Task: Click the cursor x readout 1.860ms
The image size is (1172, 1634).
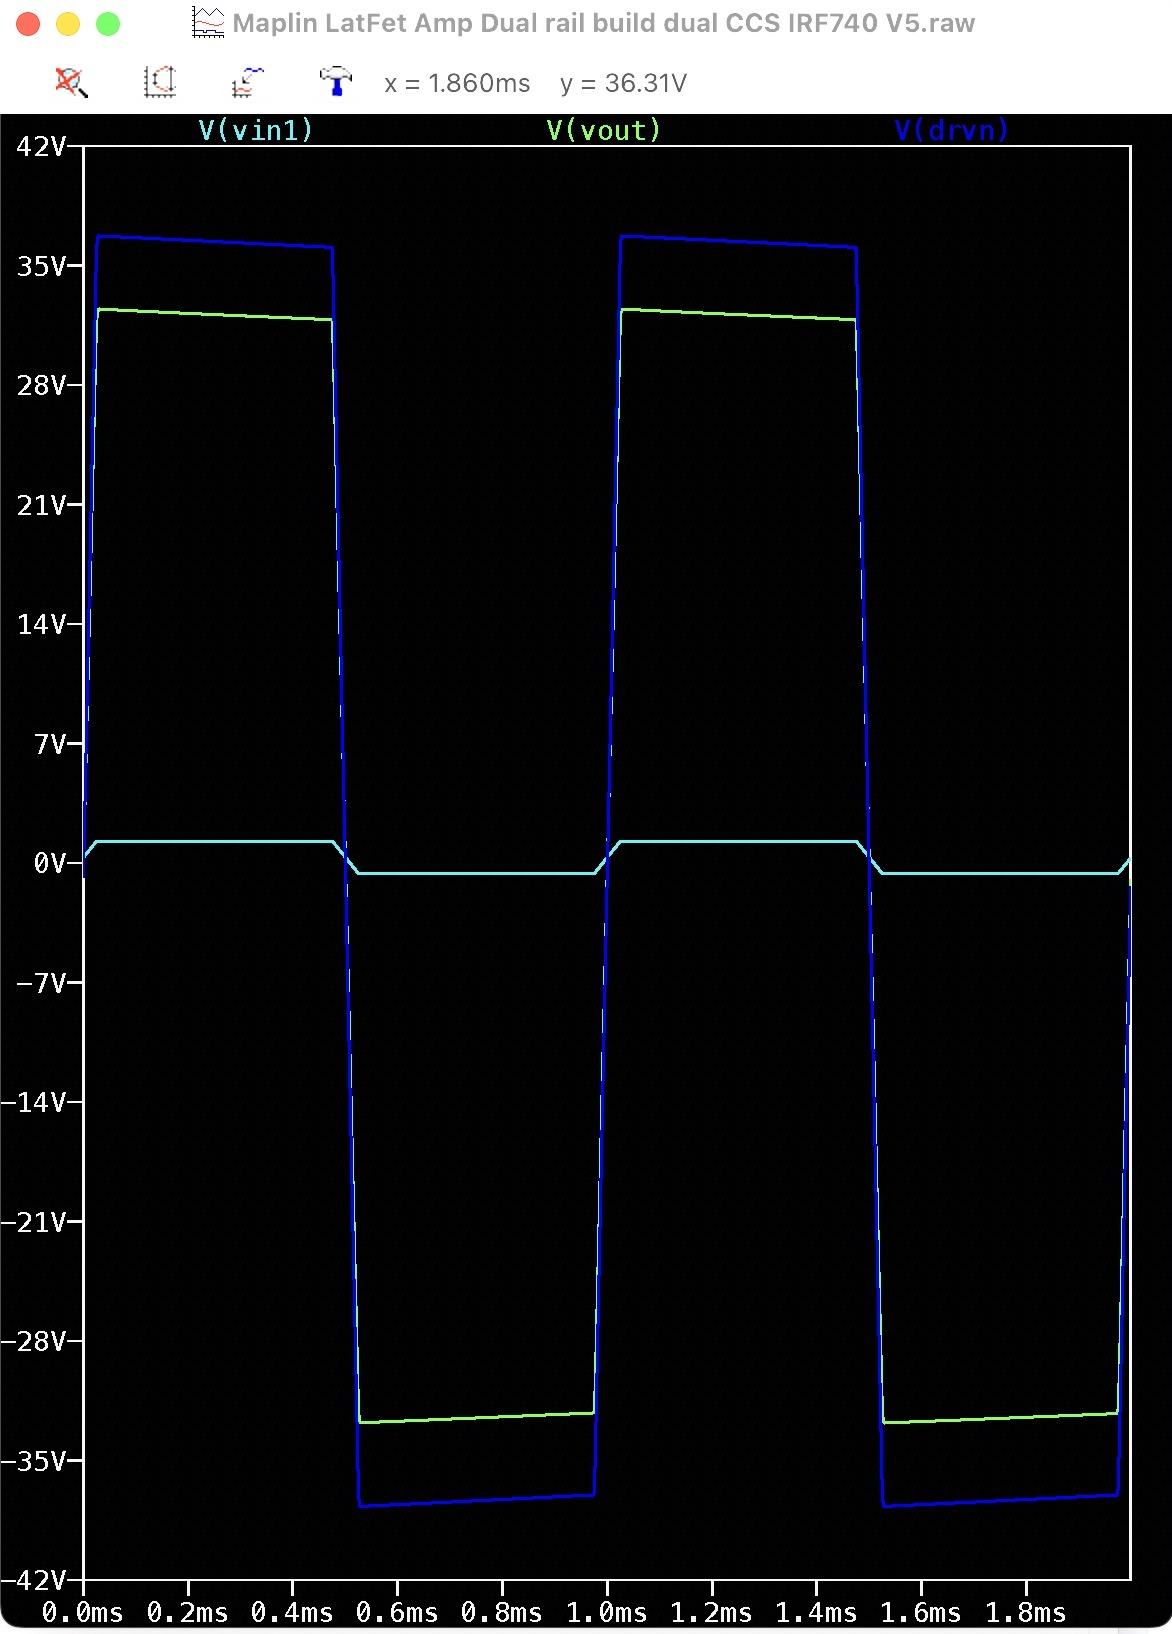Action: (x=457, y=83)
